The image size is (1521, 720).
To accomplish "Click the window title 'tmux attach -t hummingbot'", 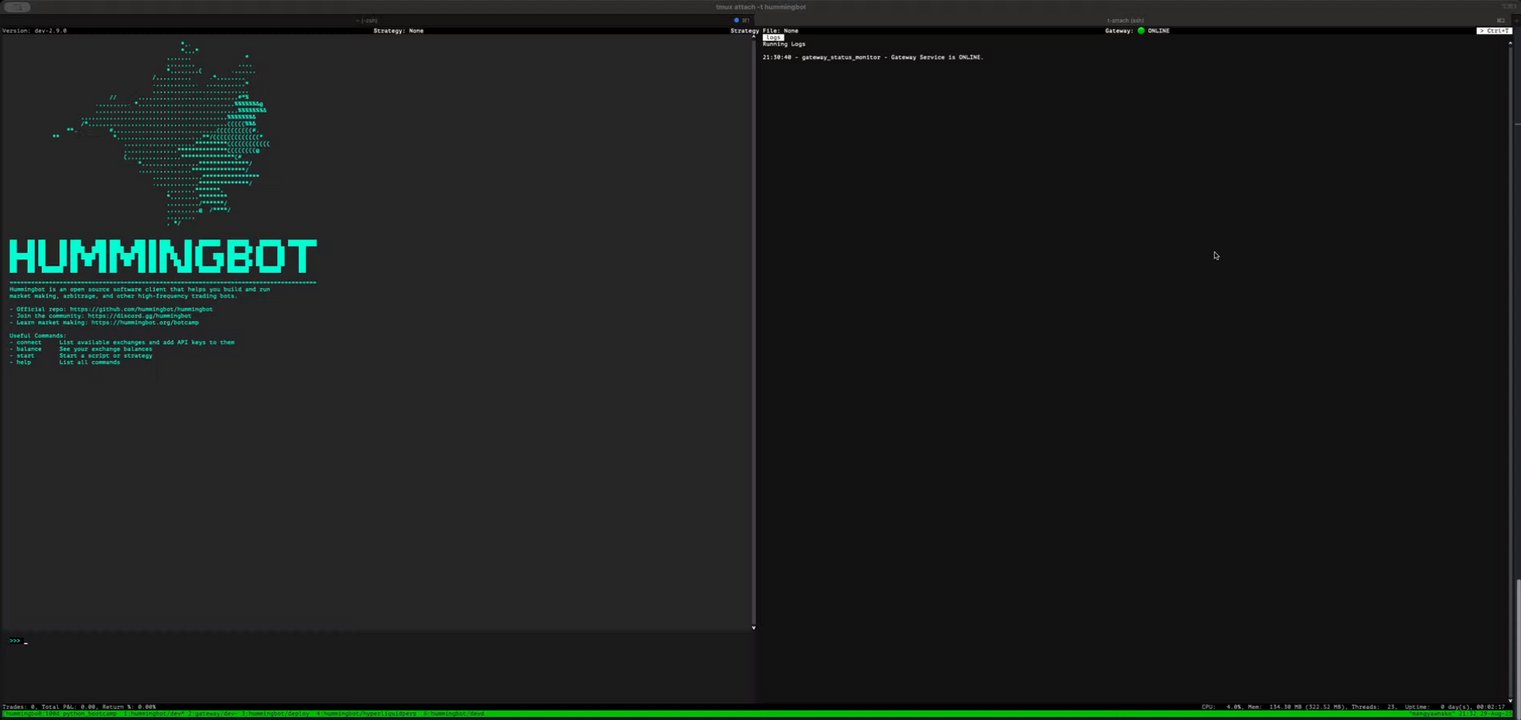I will [760, 7].
